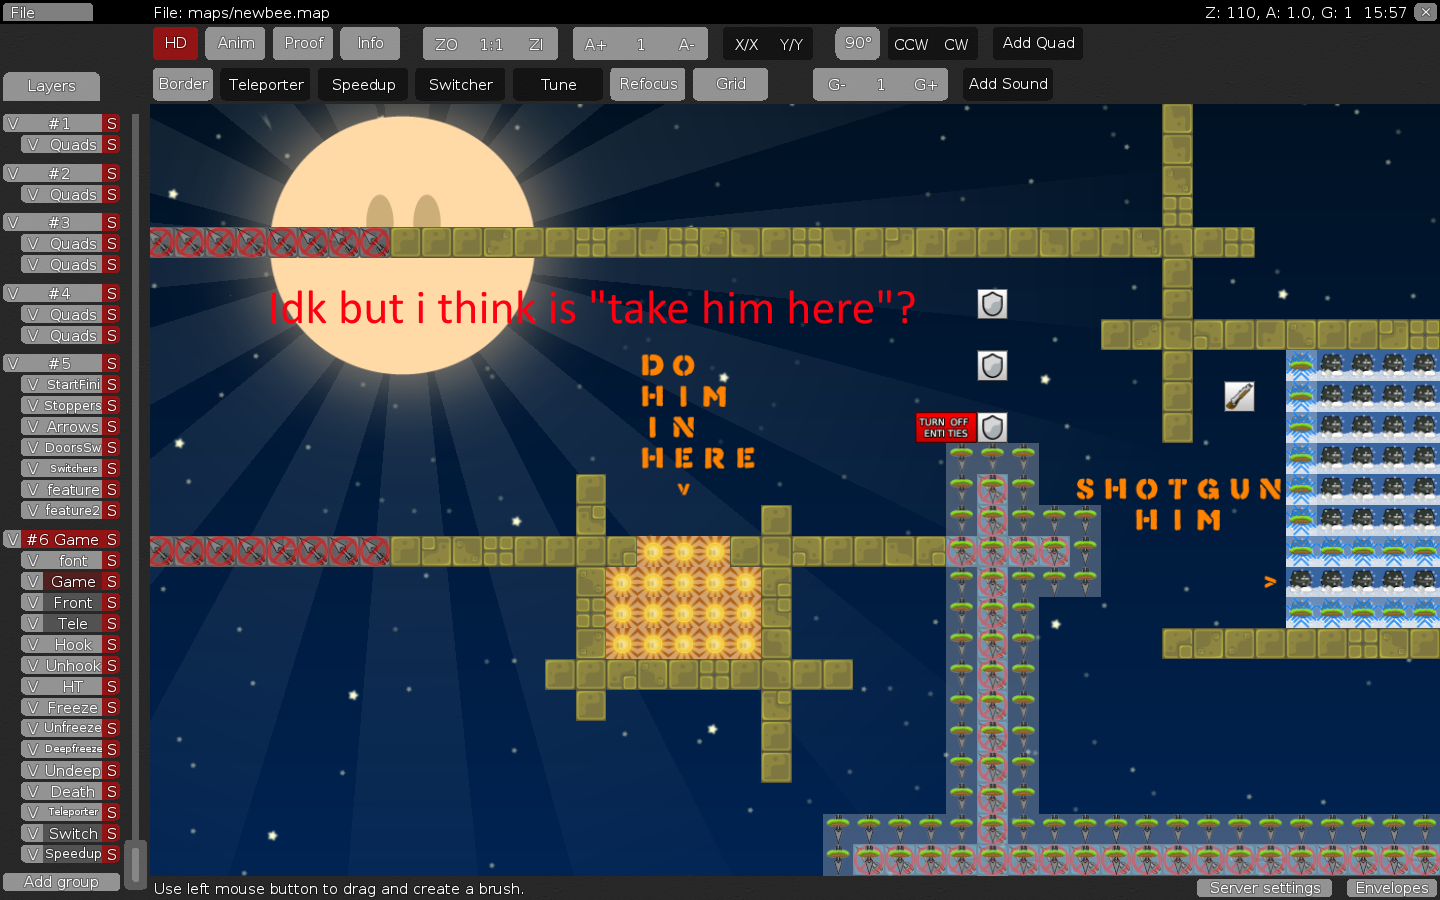Click the red Turn Off Entities tile
This screenshot has height=900, width=1440.
(945, 428)
